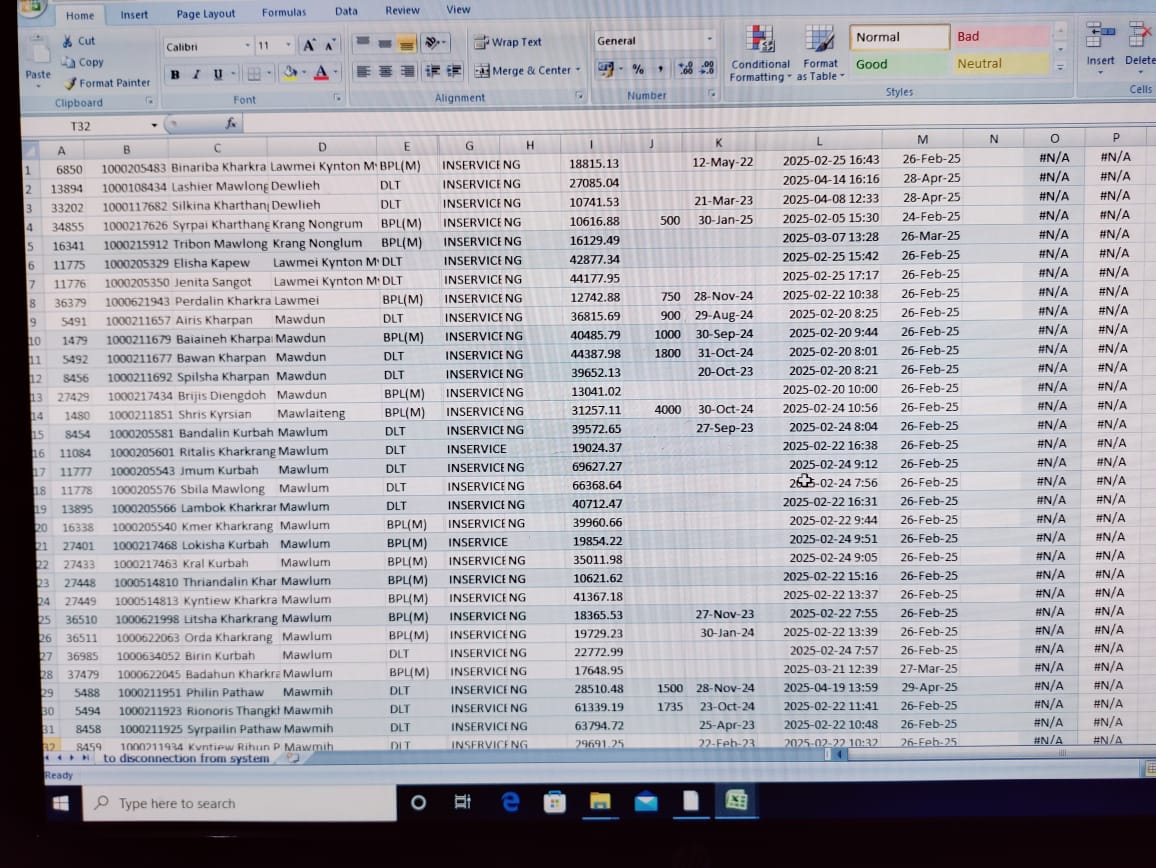This screenshot has height=868, width=1156.
Task: Click the Percent Style icon
Action: click(637, 69)
